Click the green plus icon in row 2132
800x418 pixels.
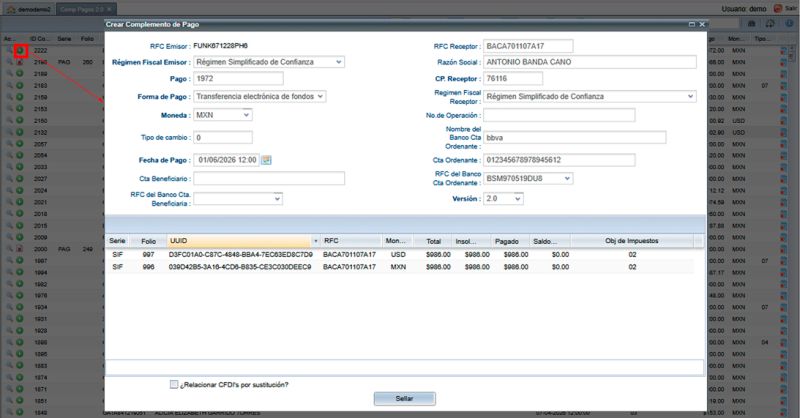(x=20, y=132)
